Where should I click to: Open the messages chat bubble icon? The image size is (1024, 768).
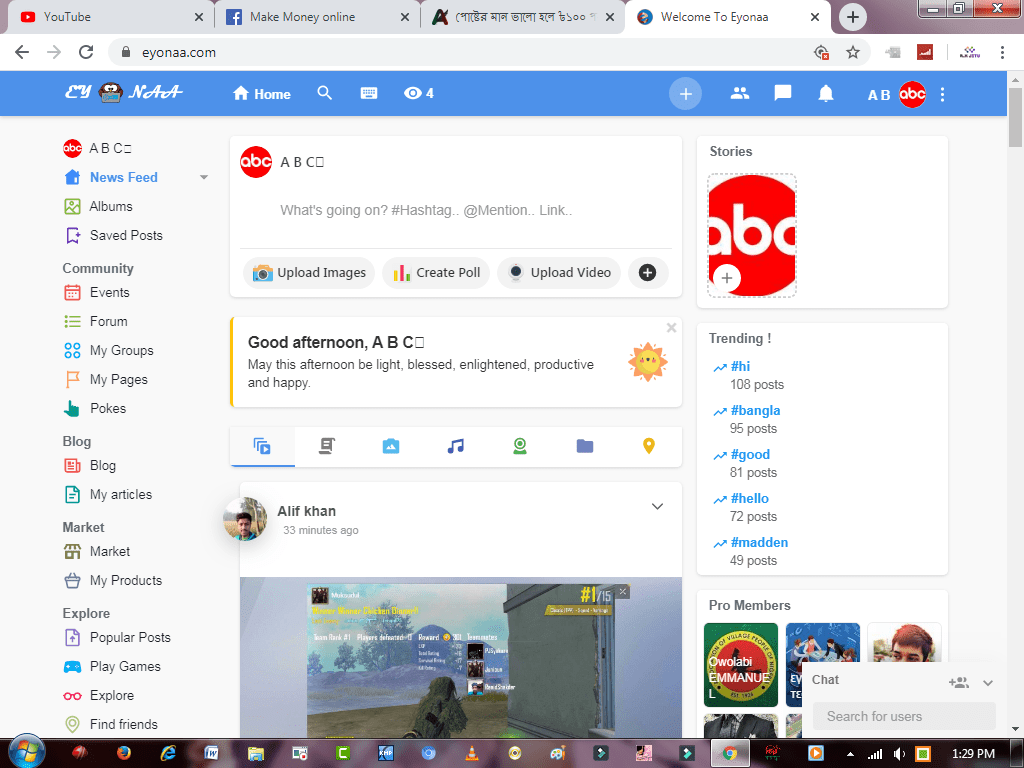[x=783, y=93]
